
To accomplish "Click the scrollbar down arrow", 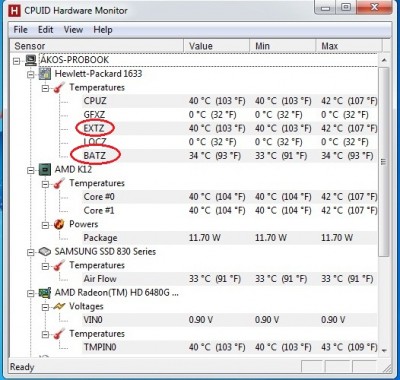I will [x=384, y=350].
